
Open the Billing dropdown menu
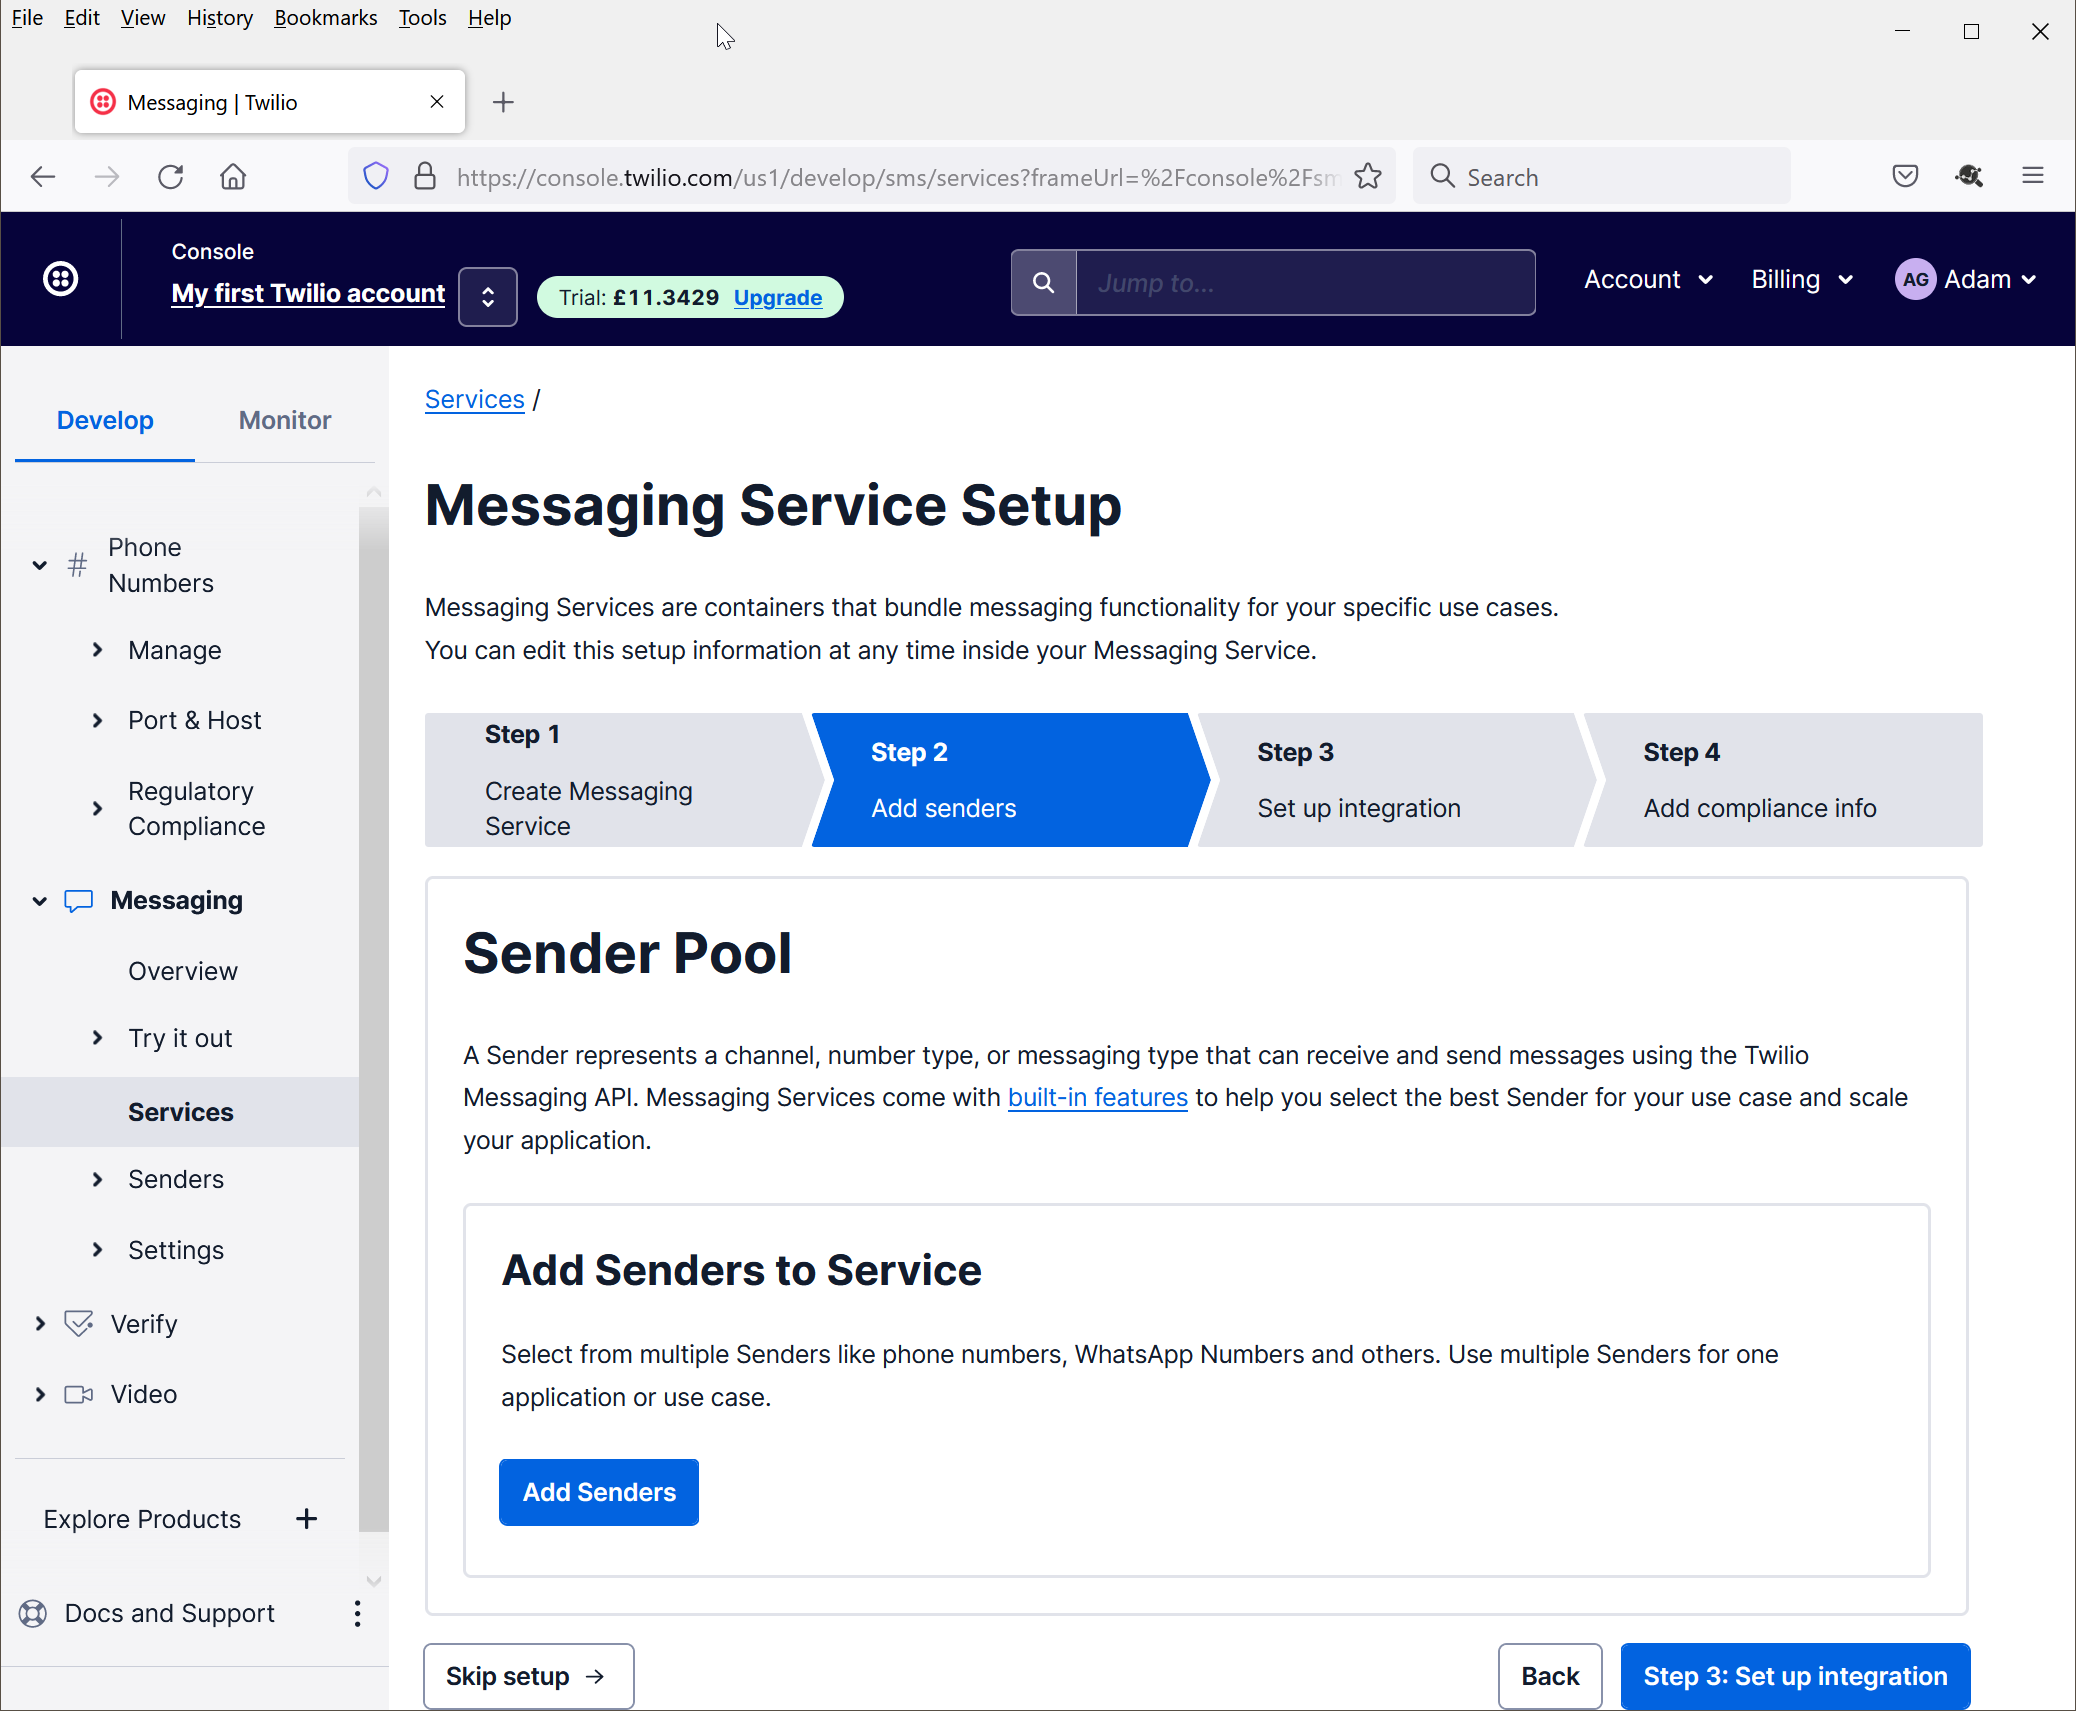(x=1801, y=280)
